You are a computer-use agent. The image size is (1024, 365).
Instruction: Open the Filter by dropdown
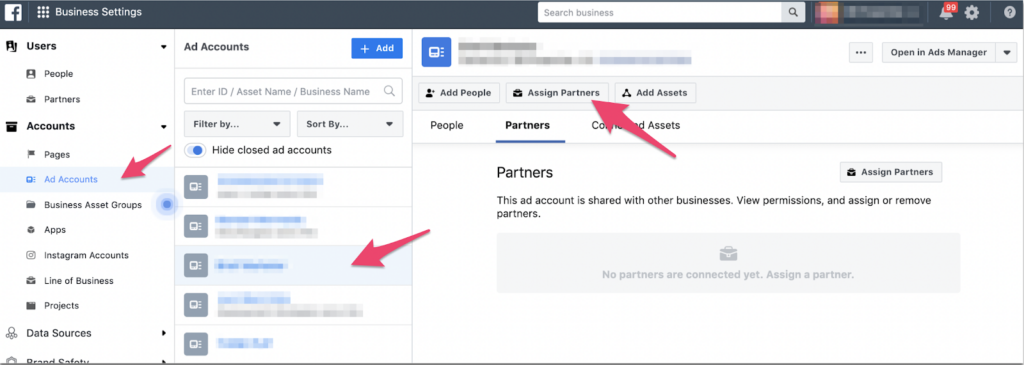[x=237, y=123]
